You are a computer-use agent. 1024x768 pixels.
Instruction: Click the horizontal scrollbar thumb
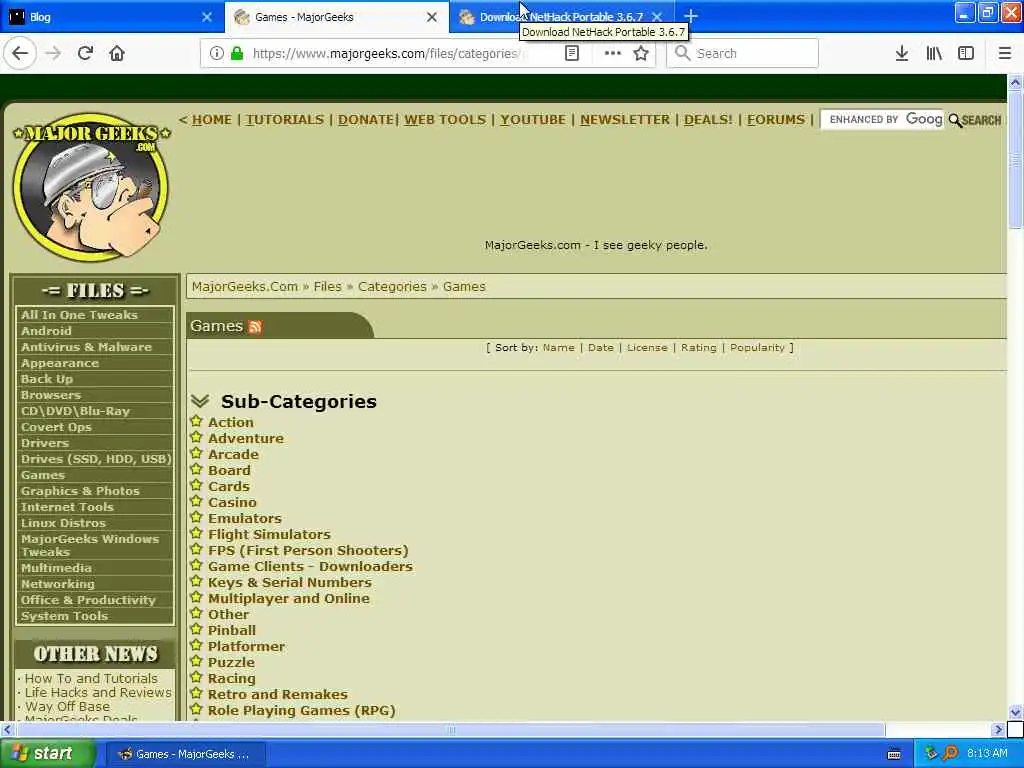pyautogui.click(x=451, y=729)
